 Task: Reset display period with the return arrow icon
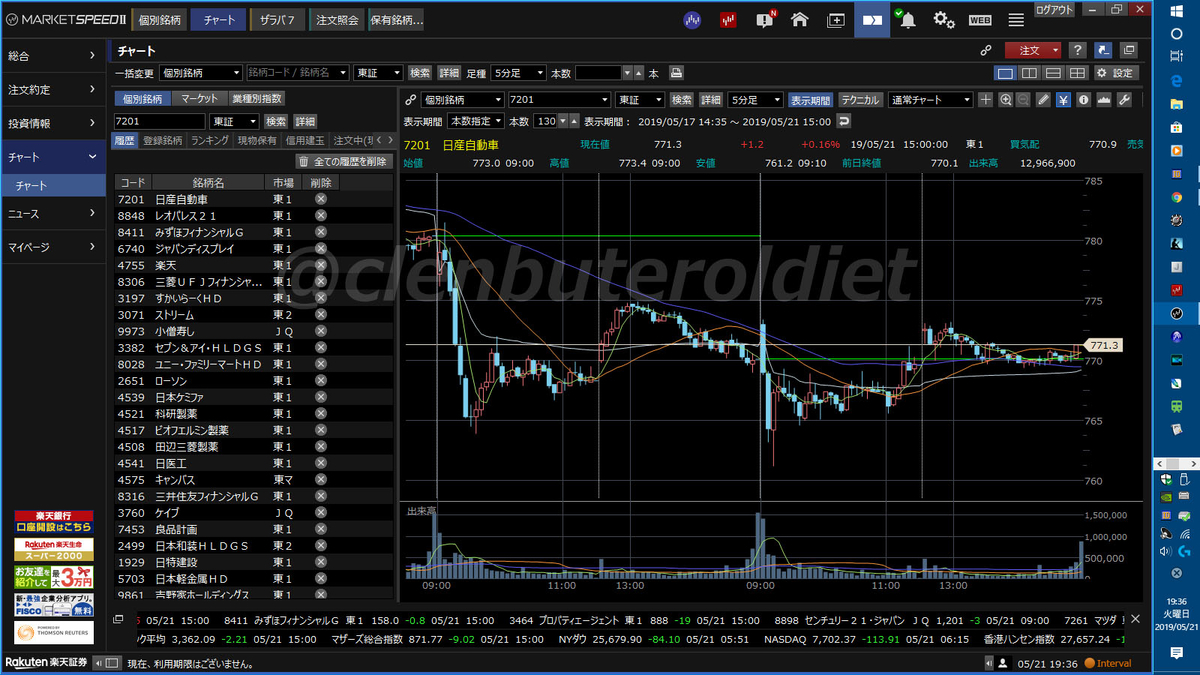click(844, 121)
